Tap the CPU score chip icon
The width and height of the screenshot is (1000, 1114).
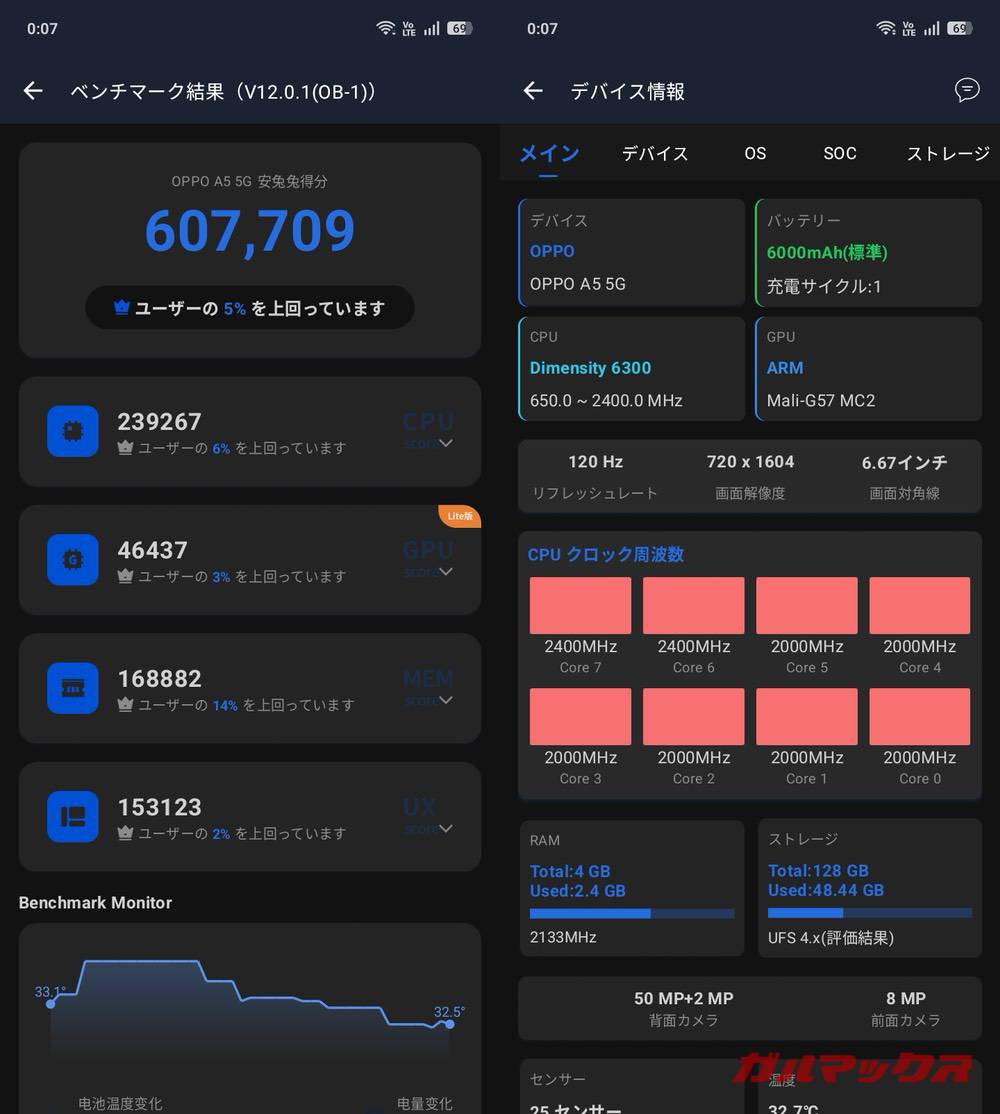pyautogui.click(x=72, y=431)
